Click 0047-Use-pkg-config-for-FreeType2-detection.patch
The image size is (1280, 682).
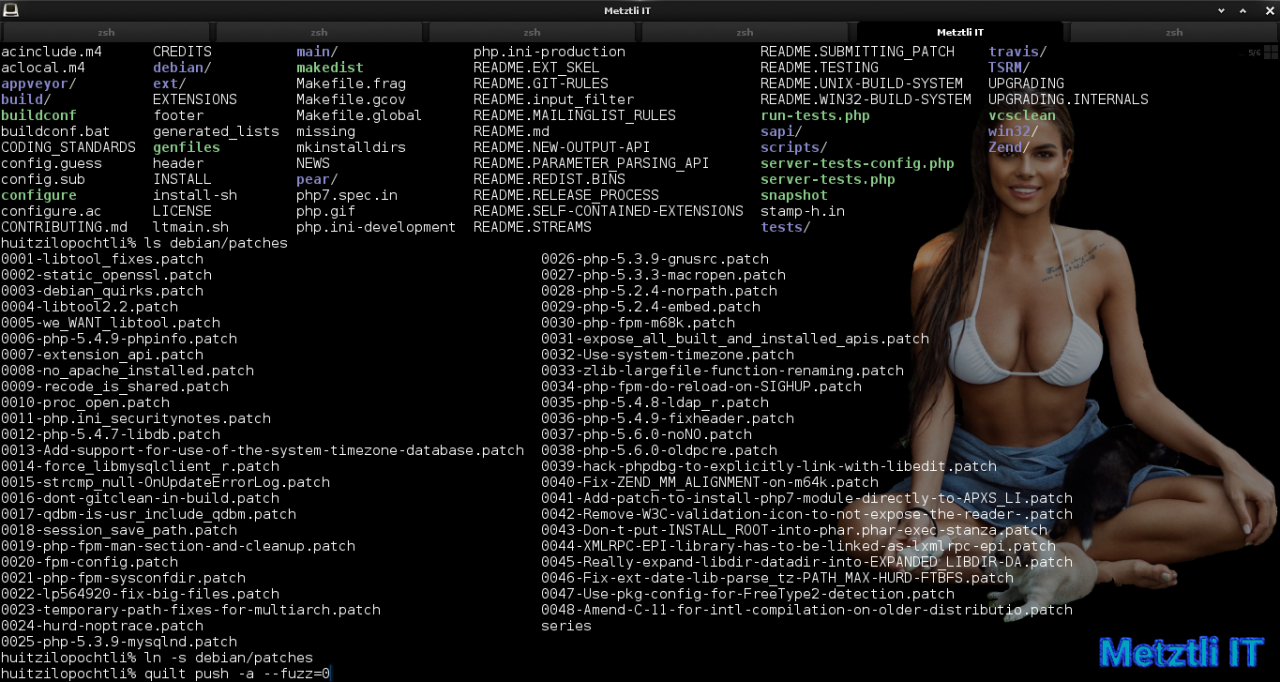[748, 594]
